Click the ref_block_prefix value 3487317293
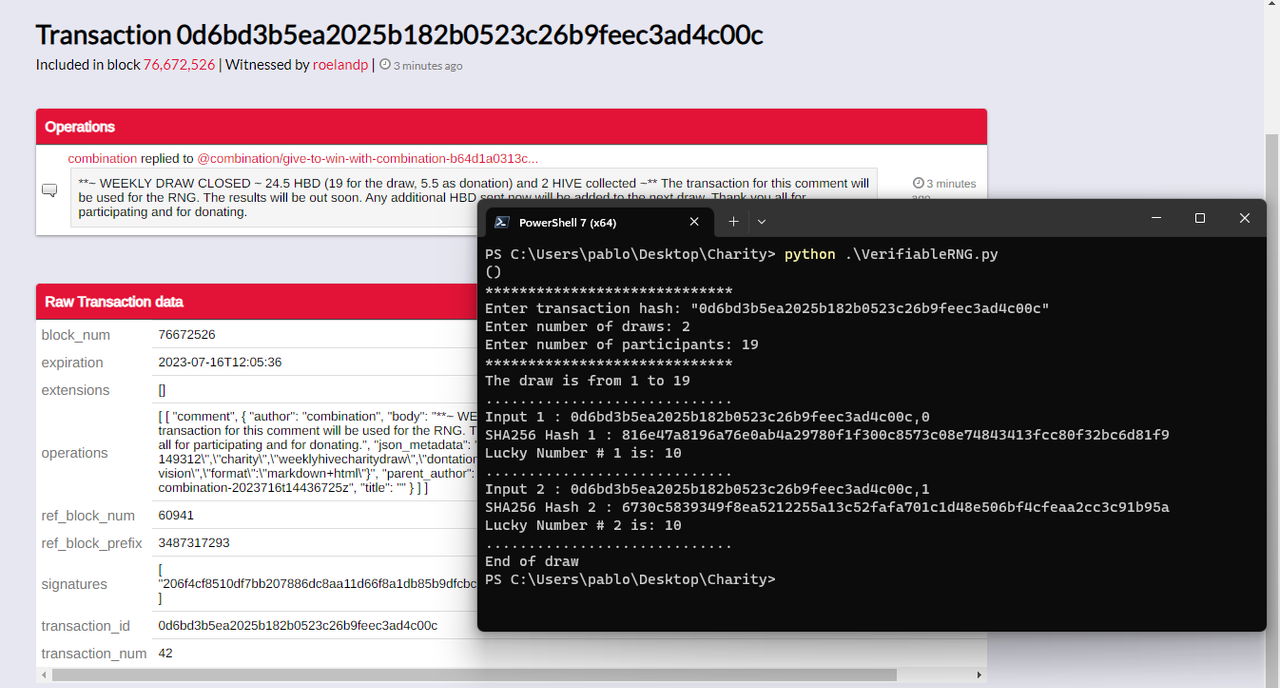Viewport: 1280px width, 688px height. coord(194,543)
